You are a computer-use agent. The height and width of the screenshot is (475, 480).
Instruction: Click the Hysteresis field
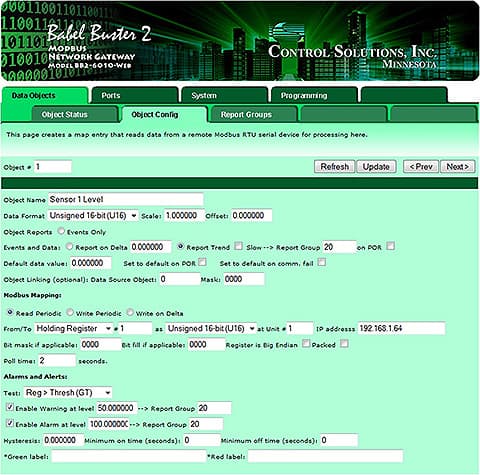point(63,440)
